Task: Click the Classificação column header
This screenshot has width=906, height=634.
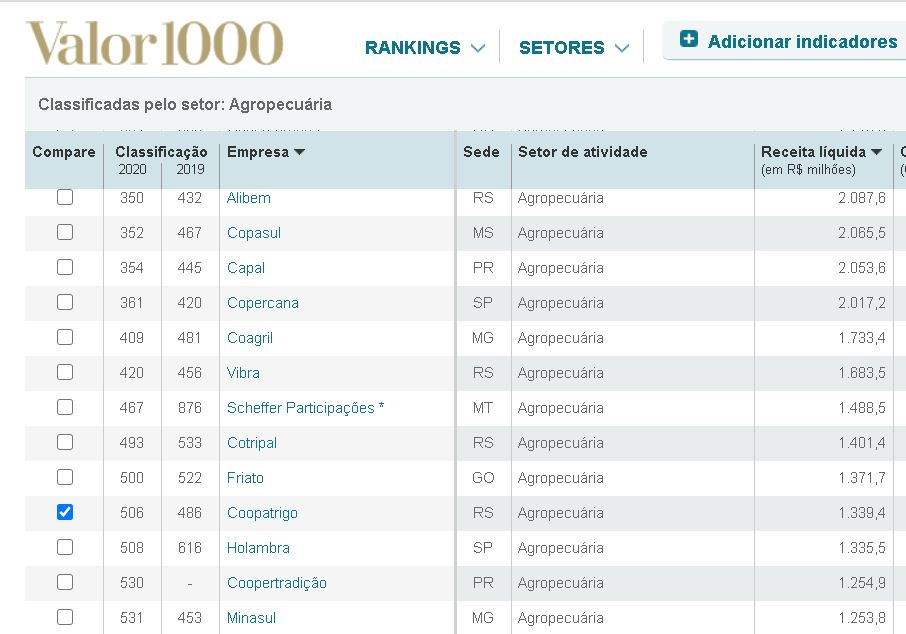Action: click(161, 152)
